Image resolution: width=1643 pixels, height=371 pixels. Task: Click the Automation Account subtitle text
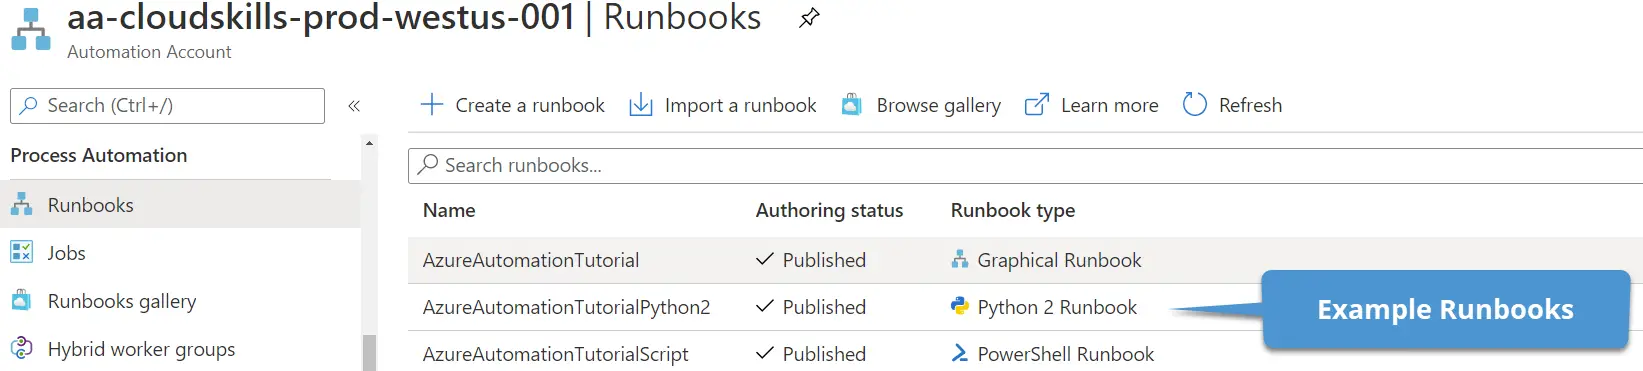(149, 52)
